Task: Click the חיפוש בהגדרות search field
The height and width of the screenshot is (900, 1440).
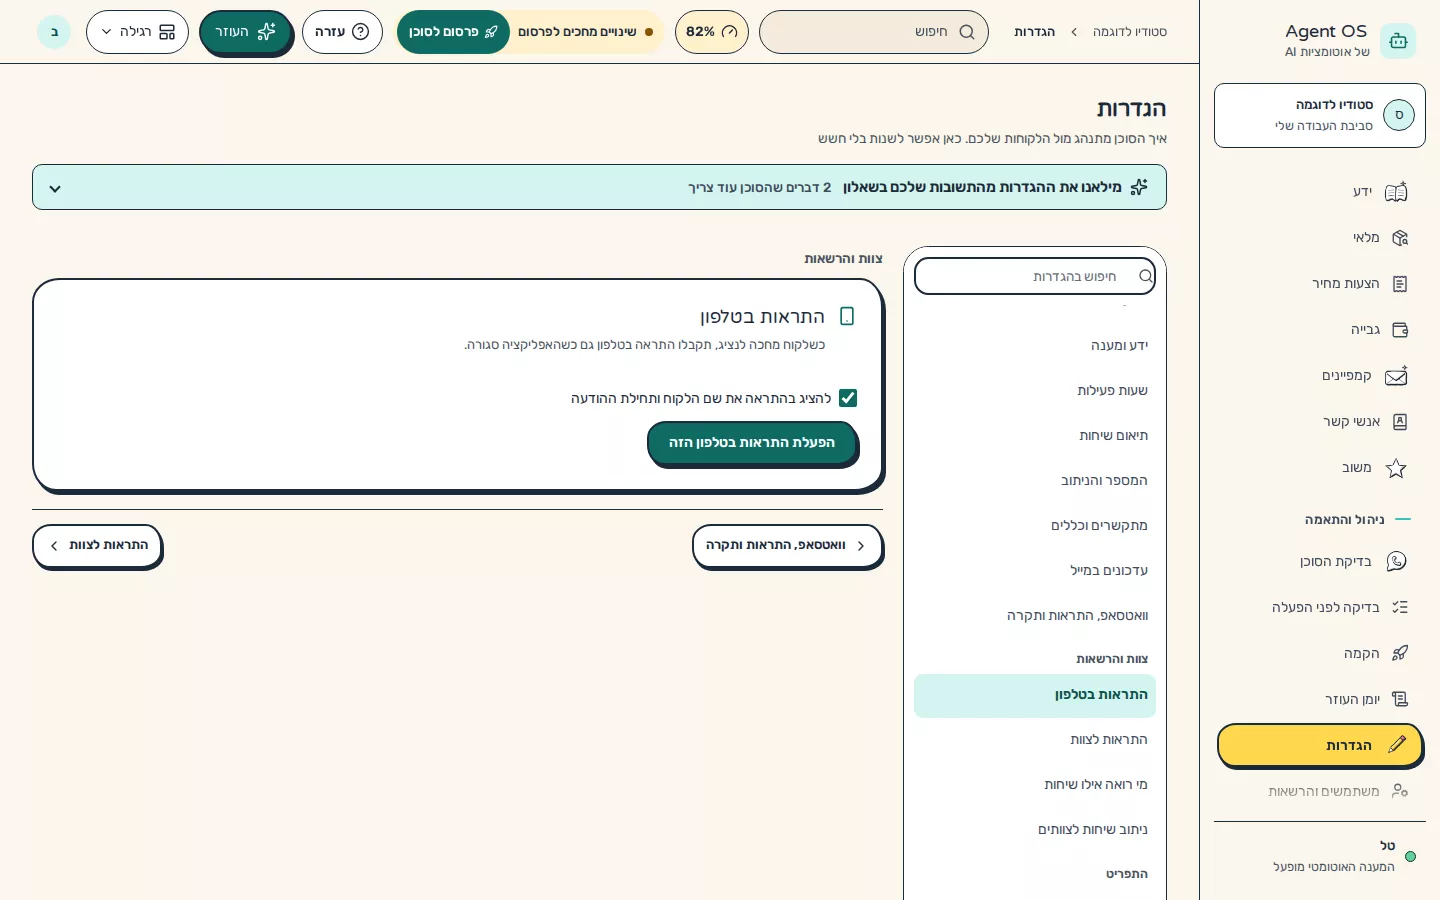Action: point(1035,276)
